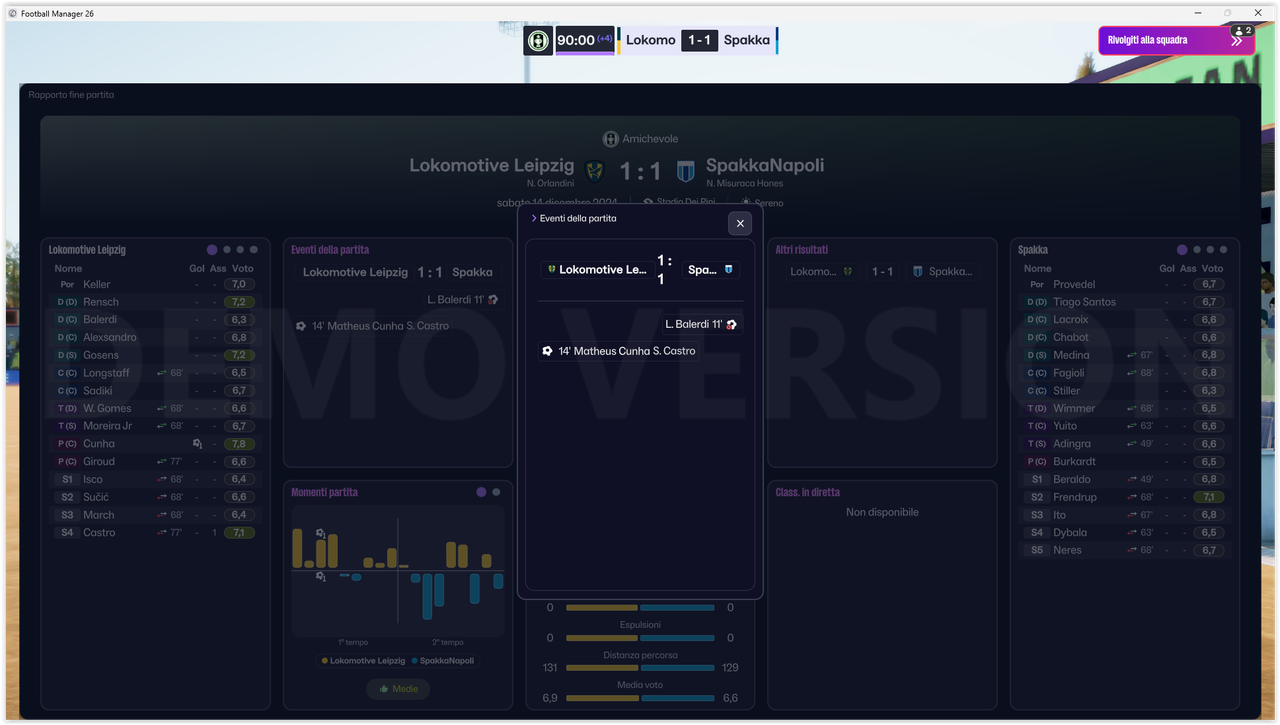Click the SpakkaNapoli badge in the popup
Viewport: 1280px width, 725px height.
point(729,270)
